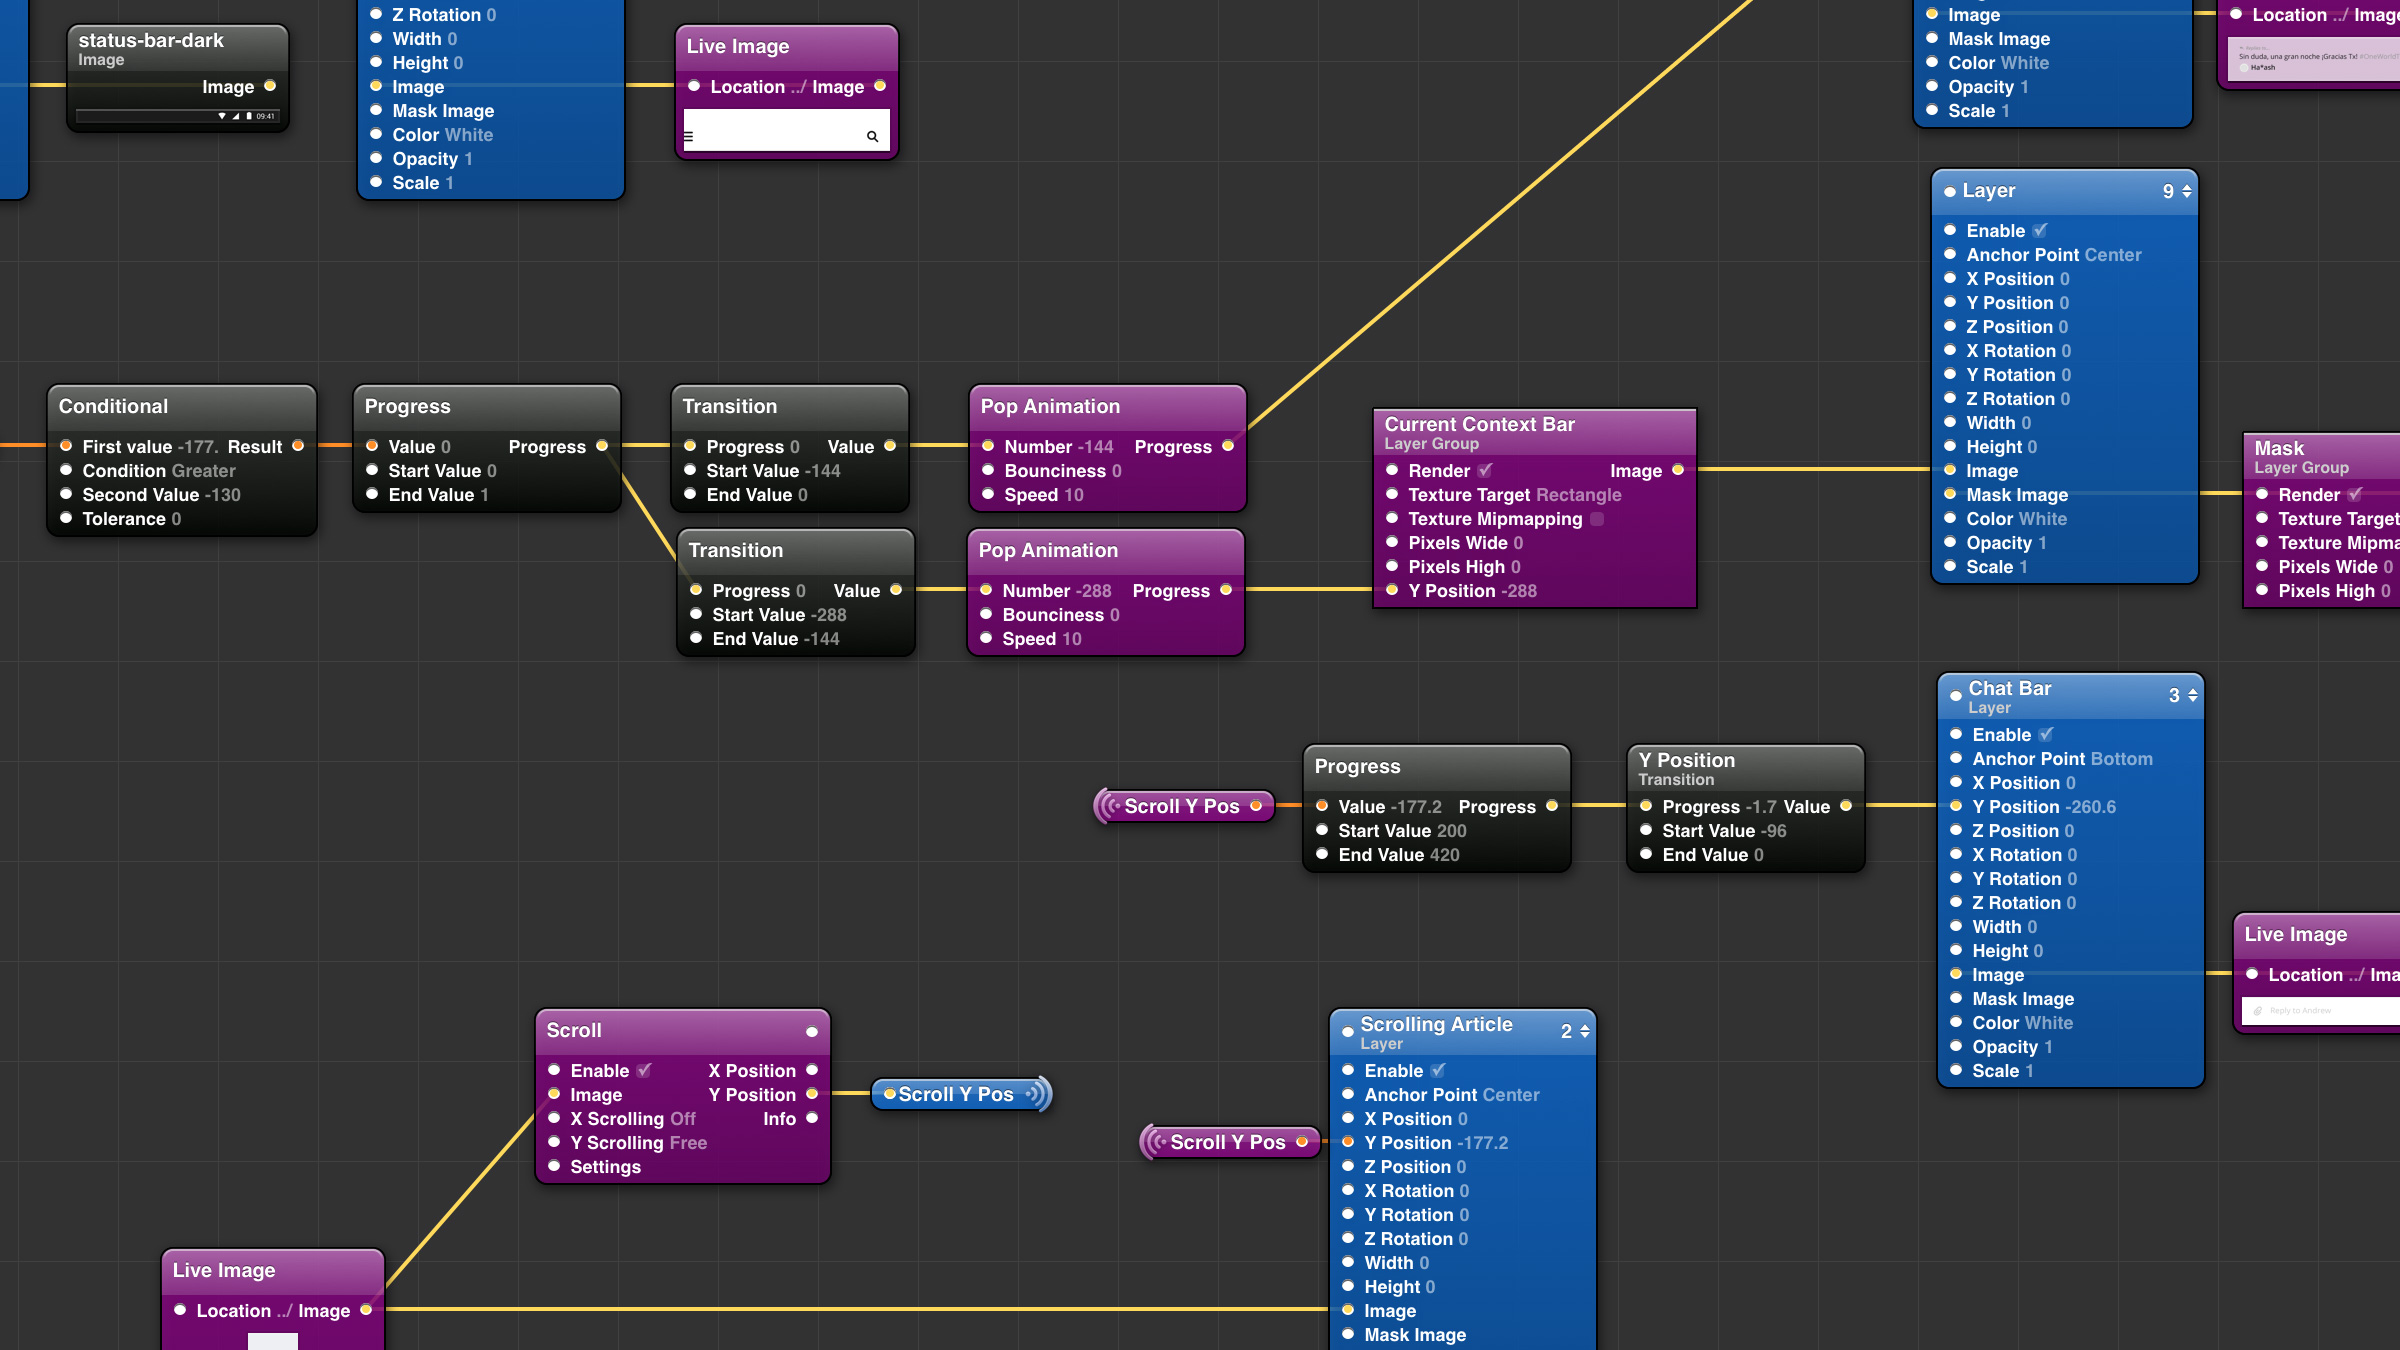Click Y Position input port of Current Context Bar
Screen dimensions: 2400x1350
(1392, 590)
